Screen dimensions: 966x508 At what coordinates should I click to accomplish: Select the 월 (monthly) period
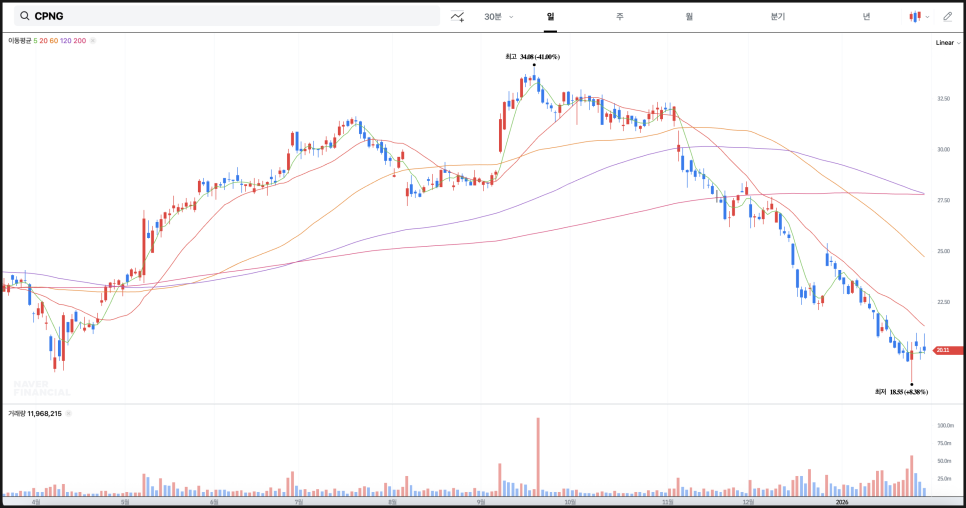tap(689, 16)
